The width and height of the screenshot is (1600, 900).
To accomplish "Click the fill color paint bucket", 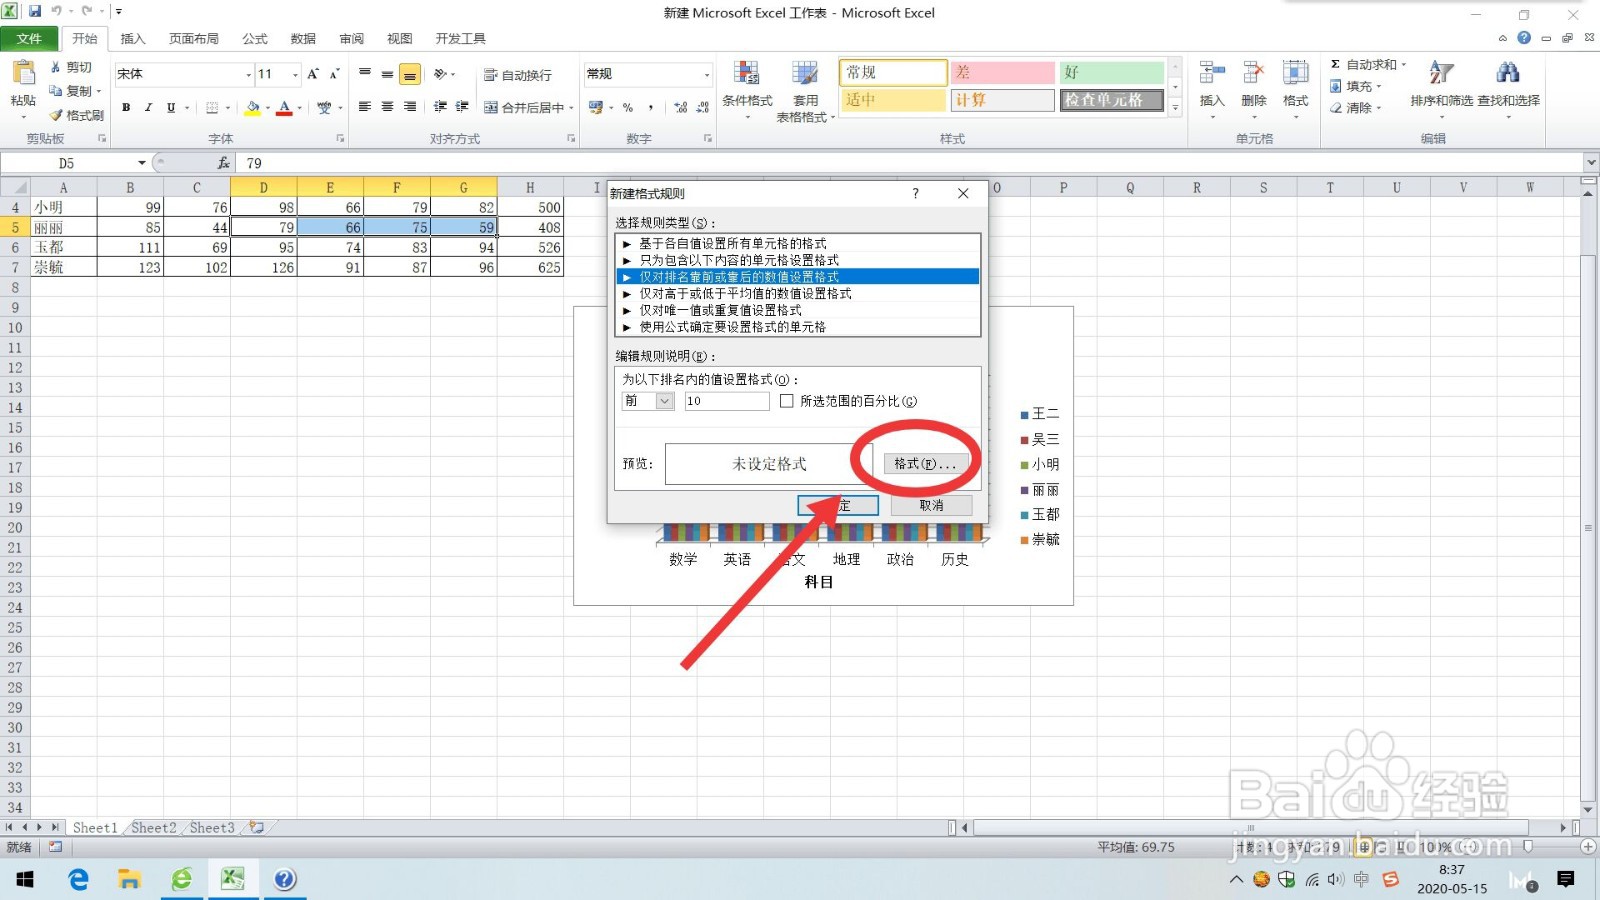I will pyautogui.click(x=253, y=107).
